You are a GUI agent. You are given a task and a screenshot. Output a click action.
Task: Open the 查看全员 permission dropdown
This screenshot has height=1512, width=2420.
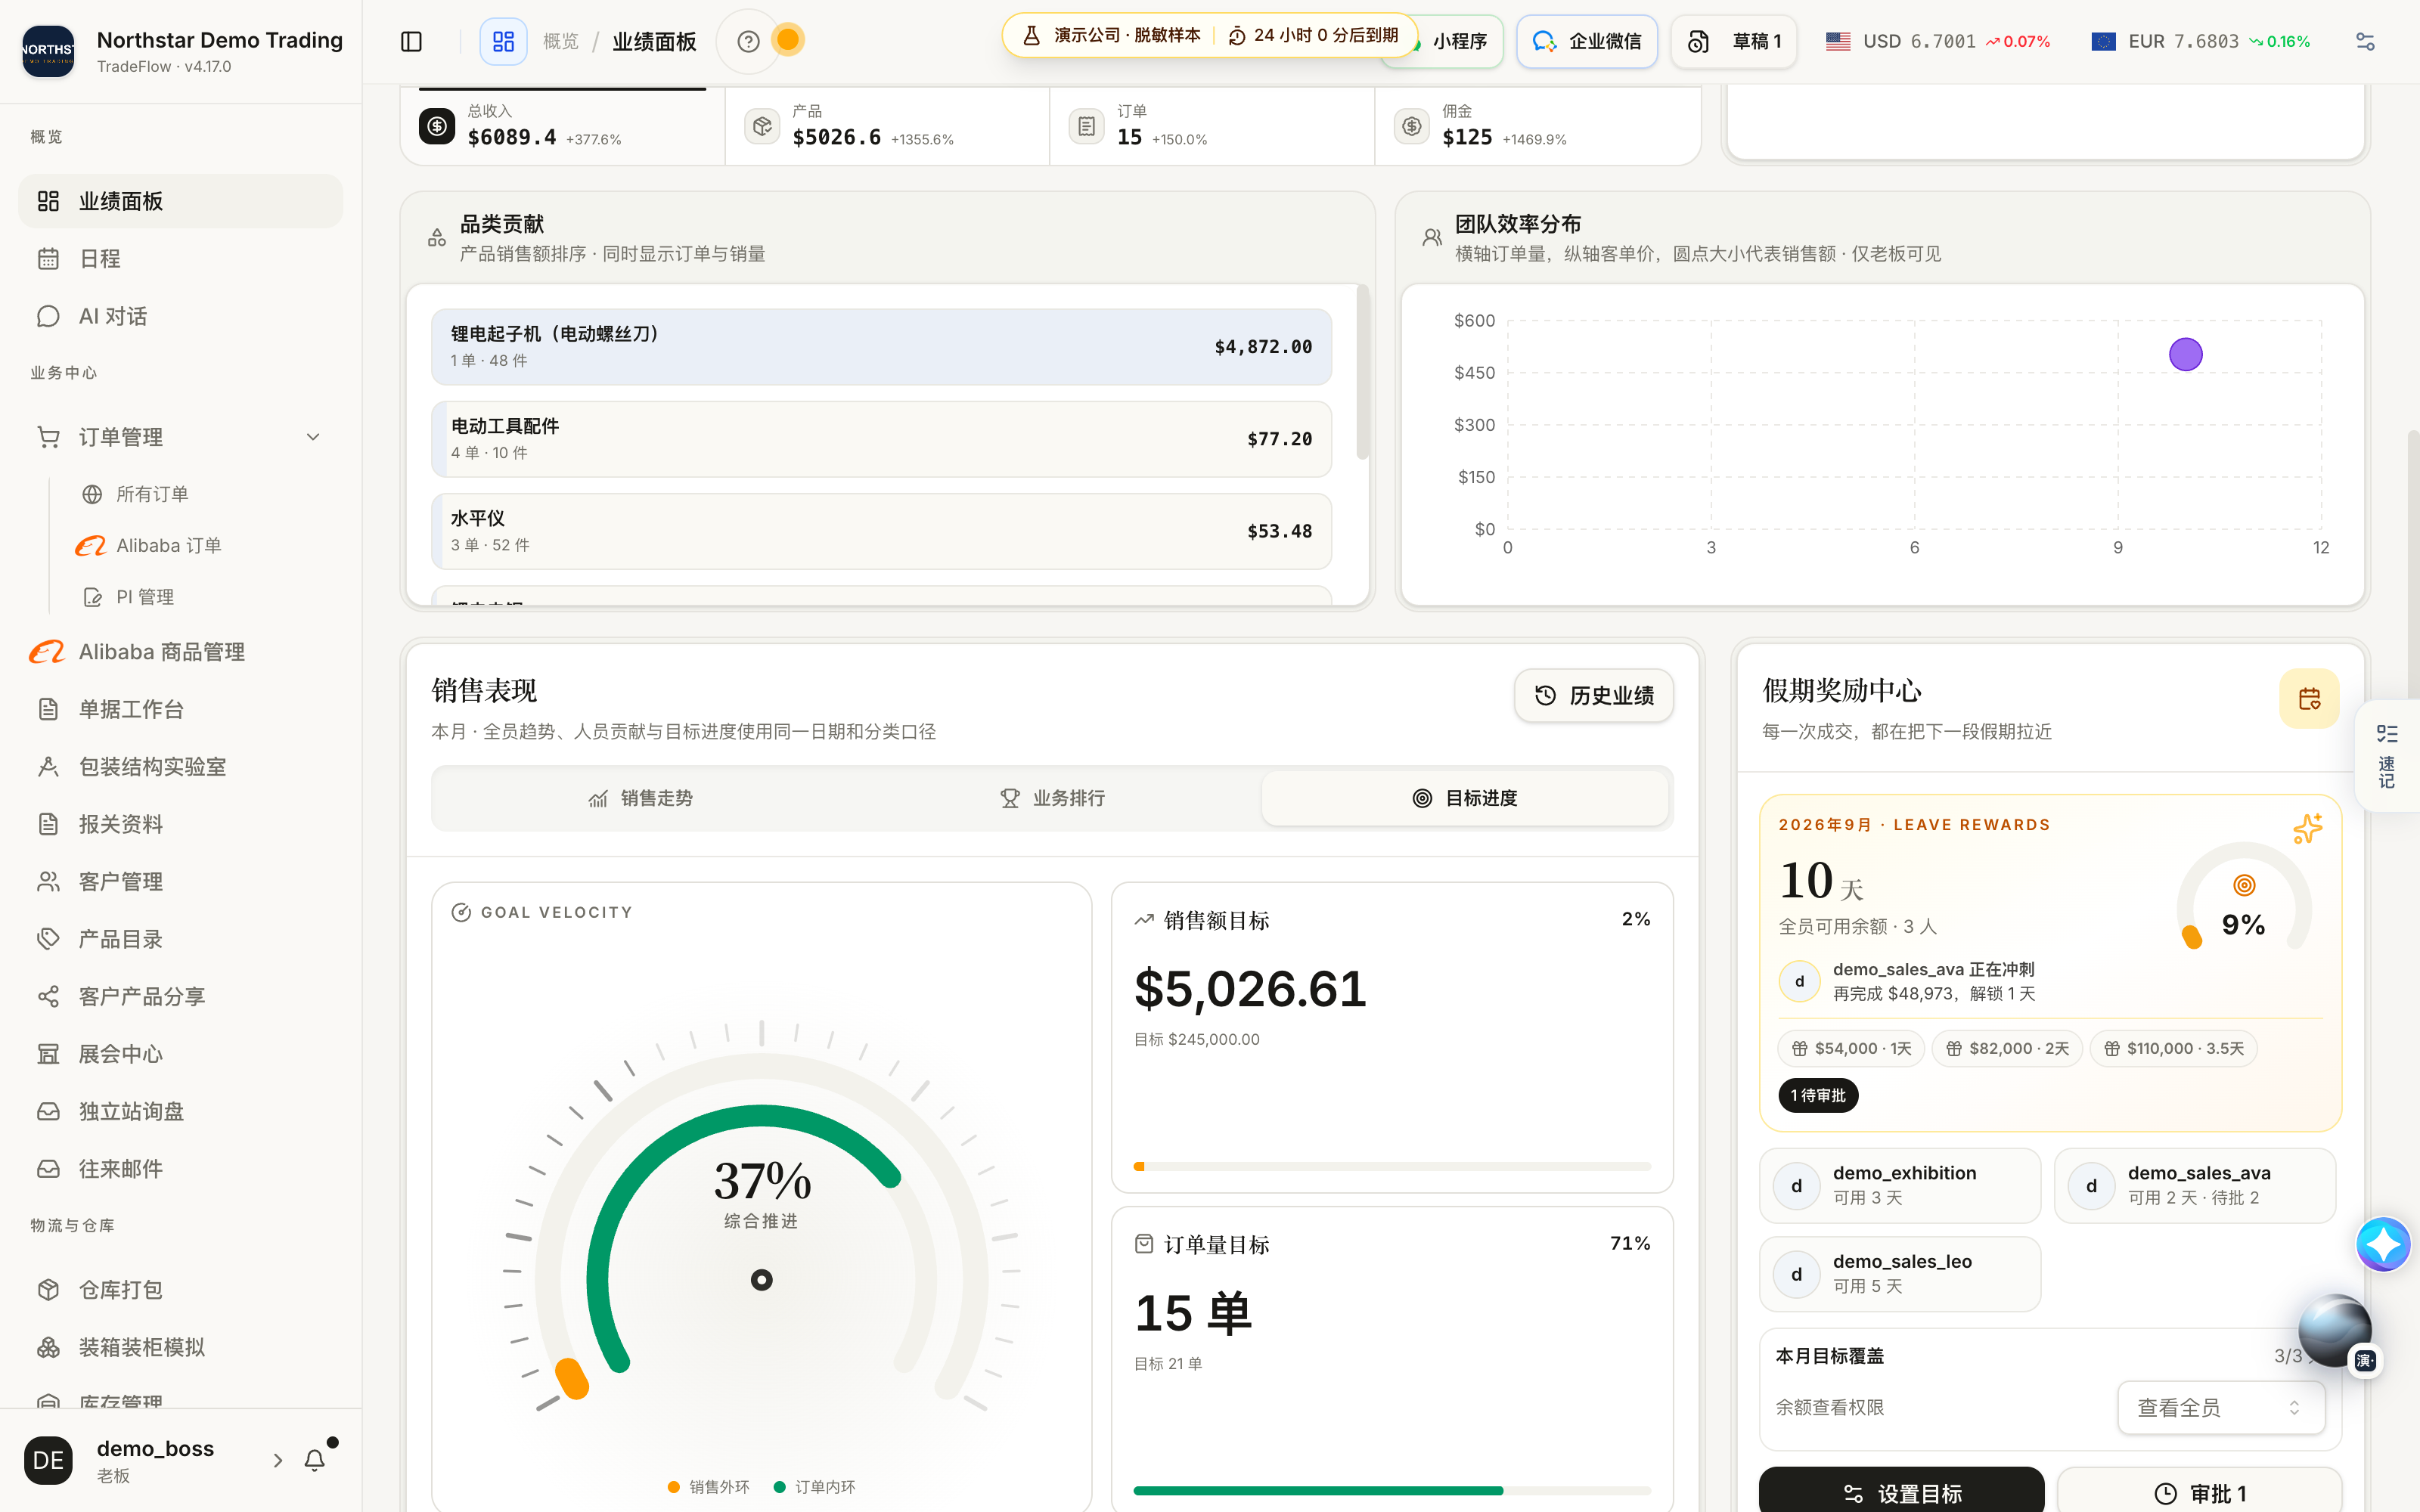[x=2220, y=1407]
